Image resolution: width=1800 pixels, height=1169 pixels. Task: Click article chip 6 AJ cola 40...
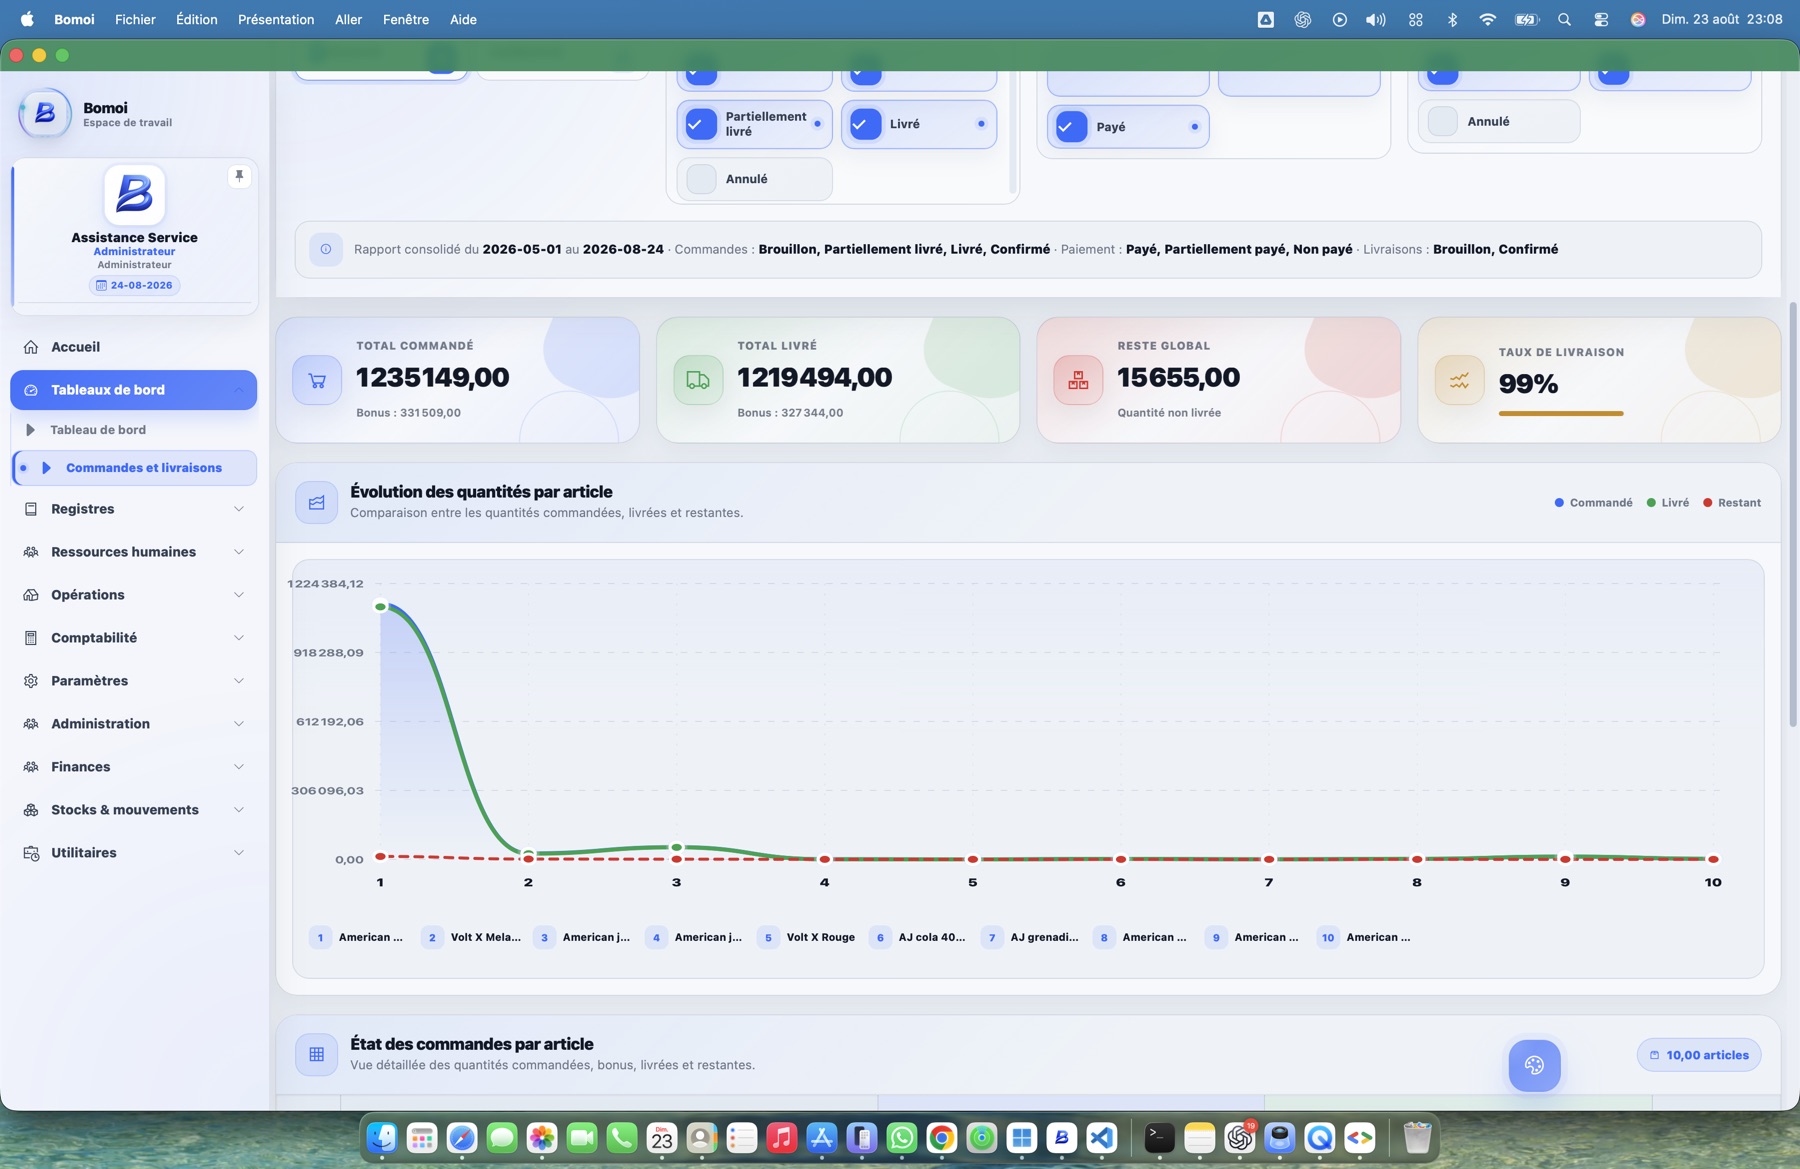point(919,937)
